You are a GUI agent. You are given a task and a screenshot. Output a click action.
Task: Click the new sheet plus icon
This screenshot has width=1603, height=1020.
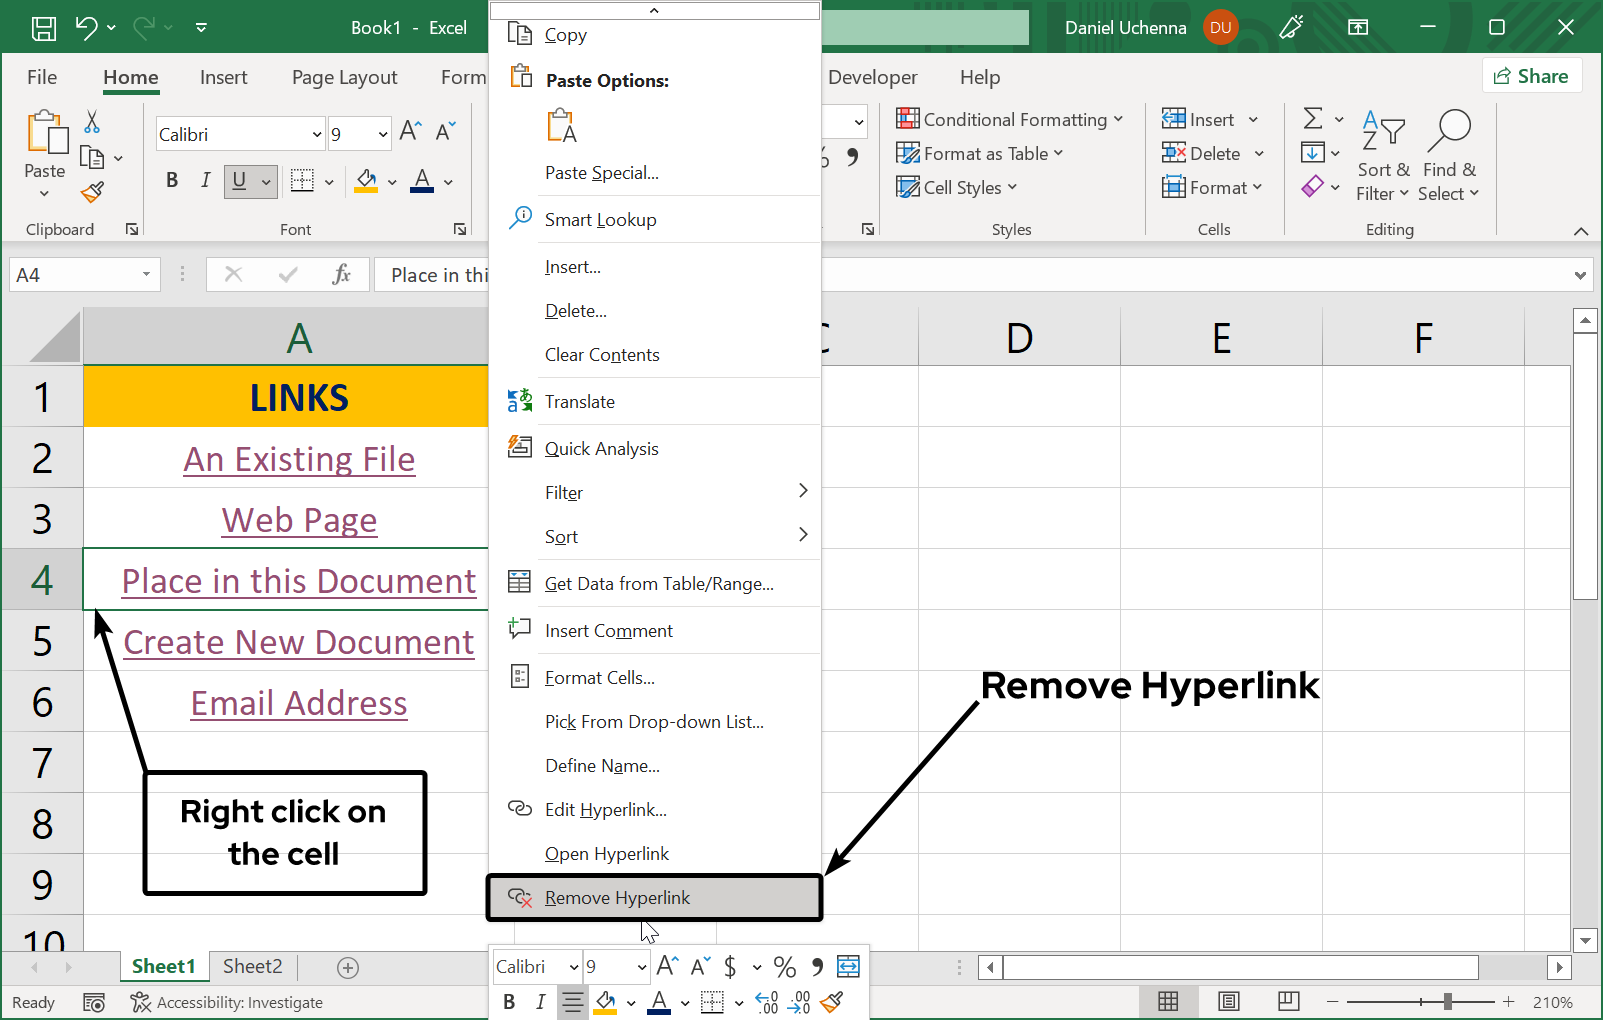[x=348, y=967]
